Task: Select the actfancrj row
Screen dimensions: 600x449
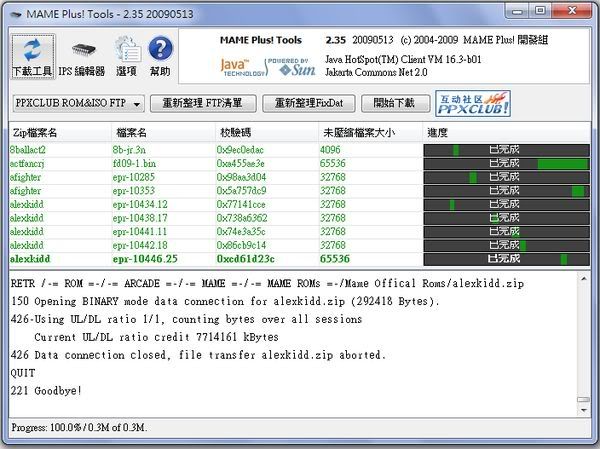Action: (x=299, y=163)
